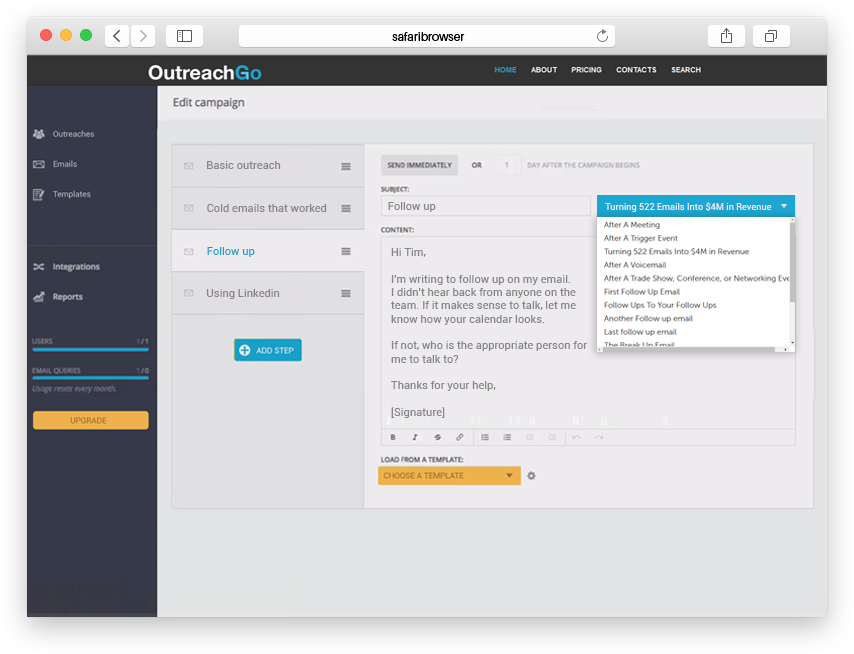This screenshot has width=854, height=654.
Task: Choose Turning 522 Emails Into $4M list entry
Action: (676, 252)
